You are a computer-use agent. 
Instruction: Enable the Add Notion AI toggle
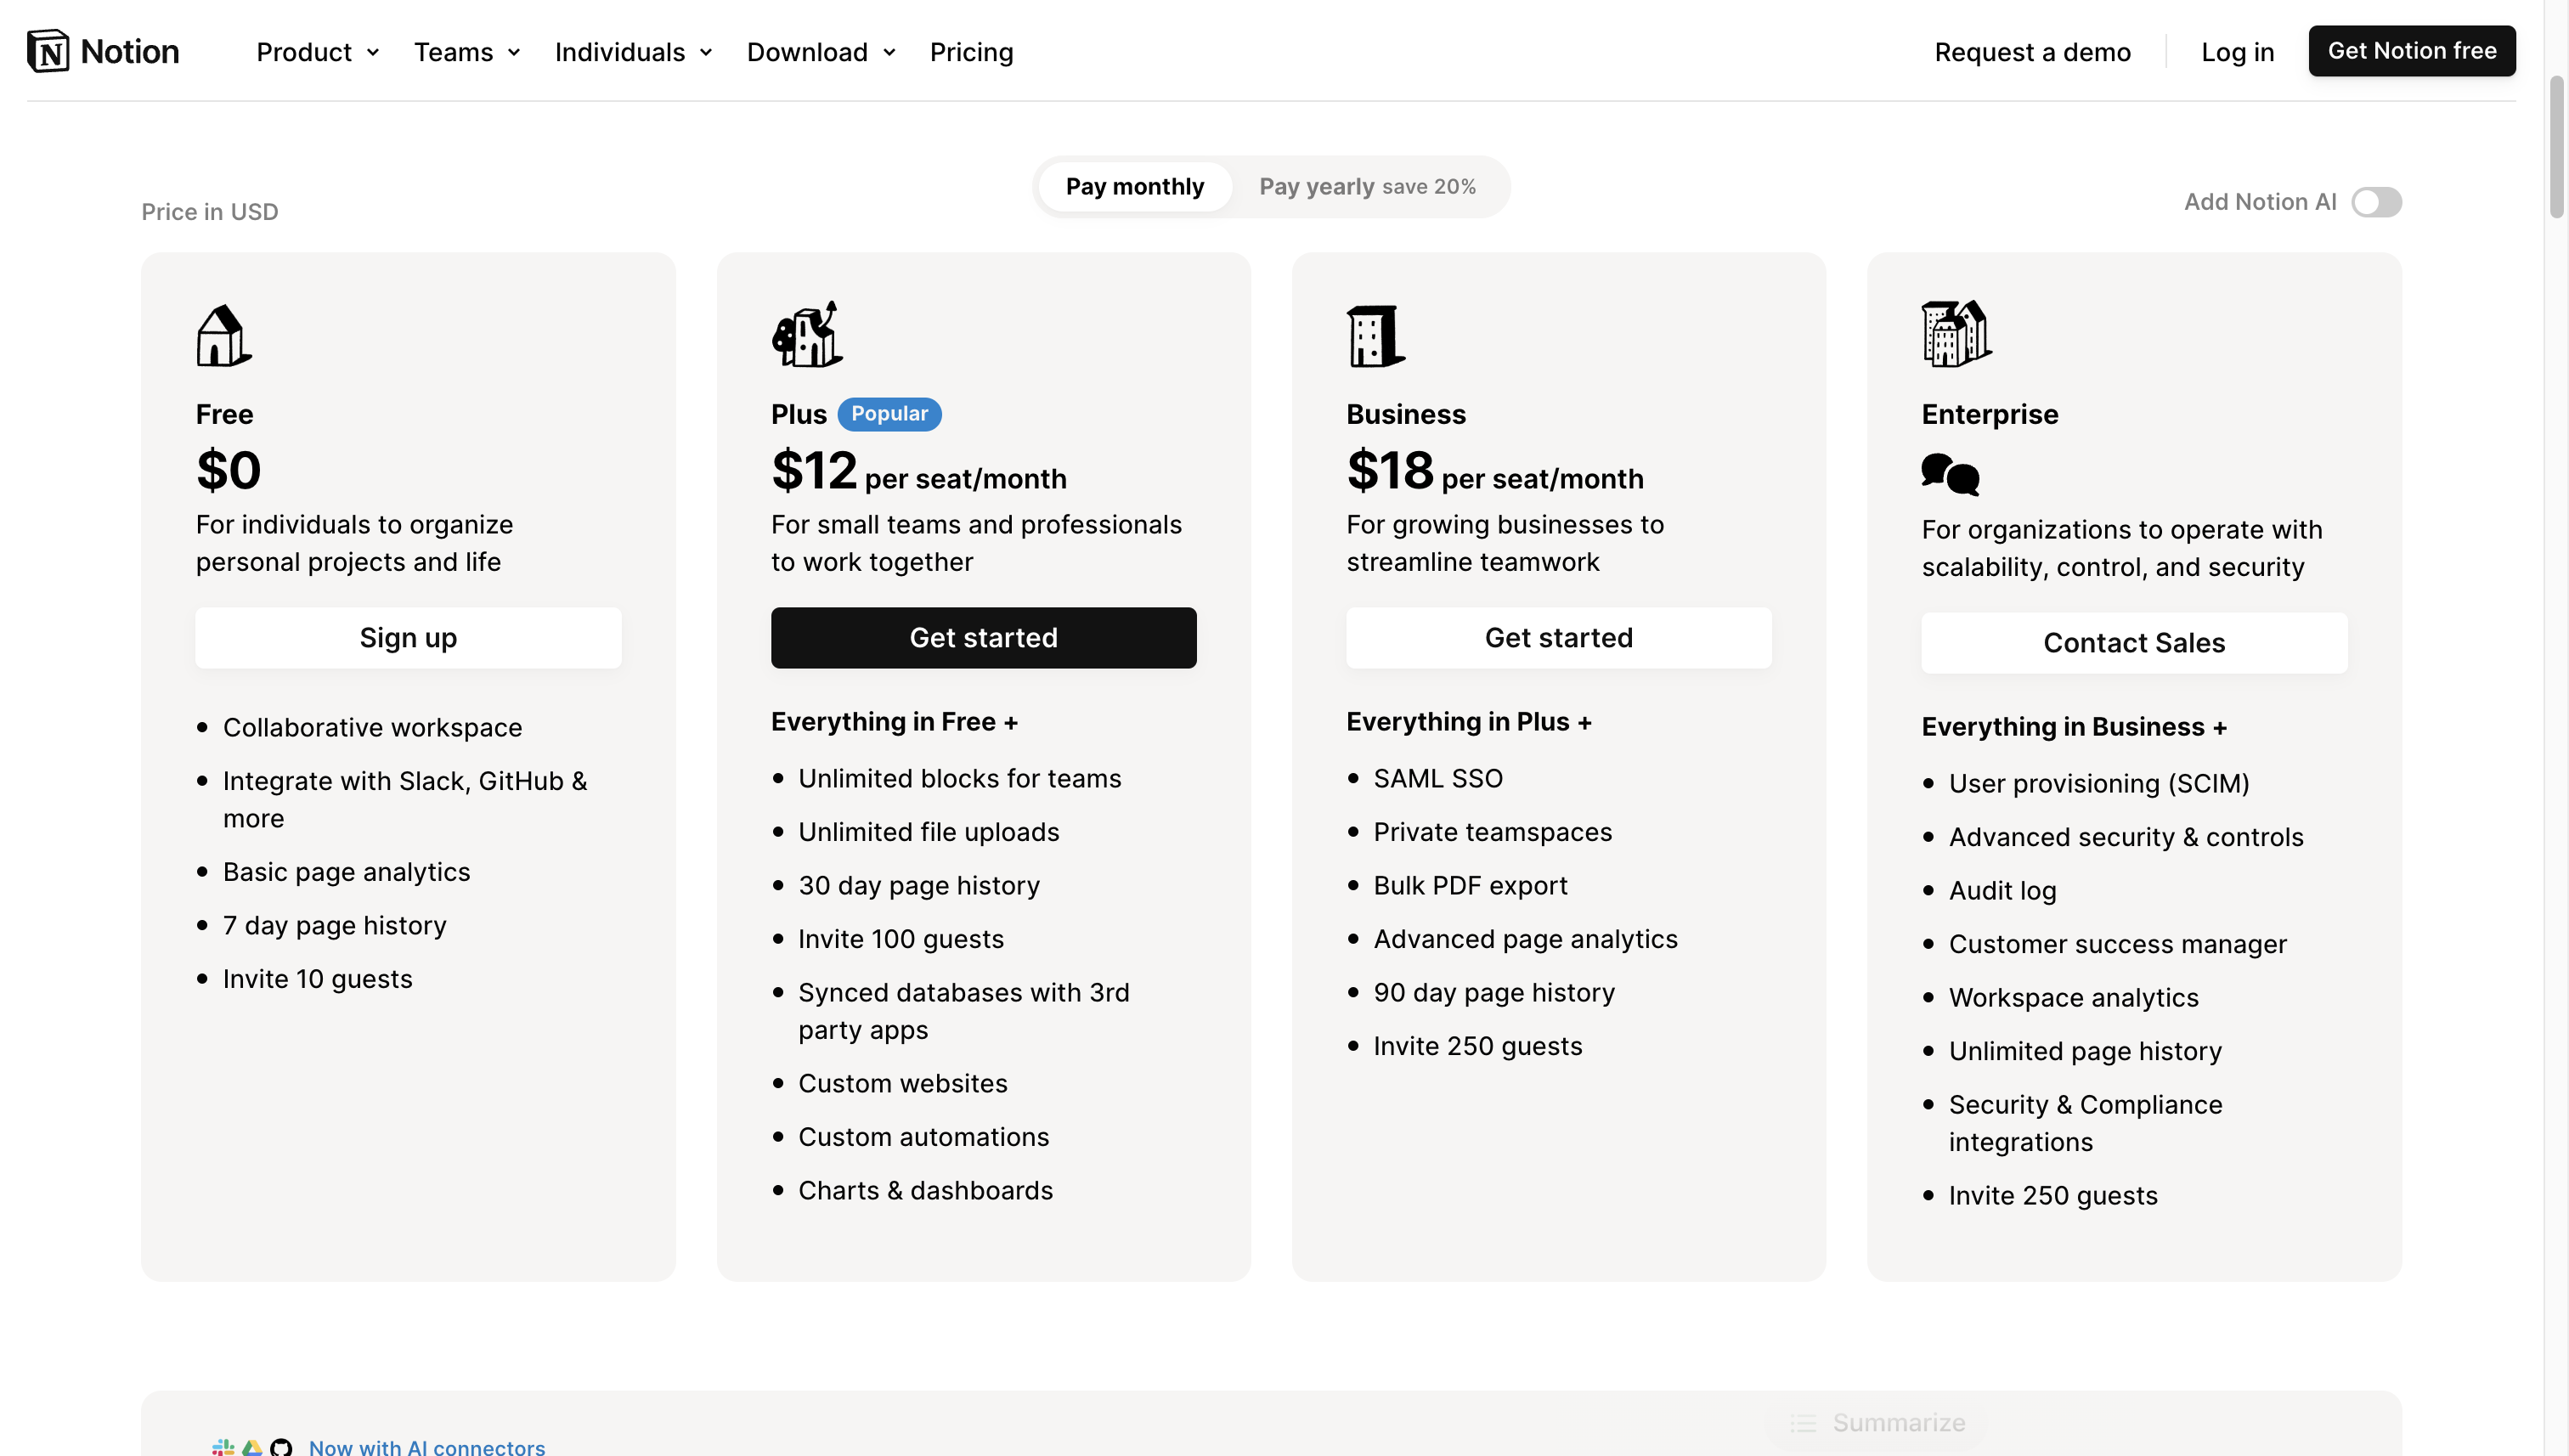(2377, 202)
